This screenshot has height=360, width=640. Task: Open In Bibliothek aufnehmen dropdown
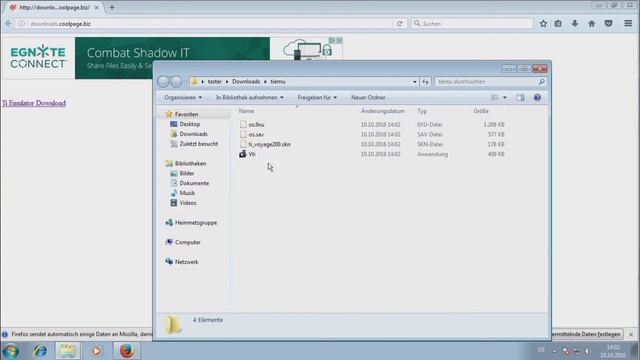pyautogui.click(x=249, y=98)
